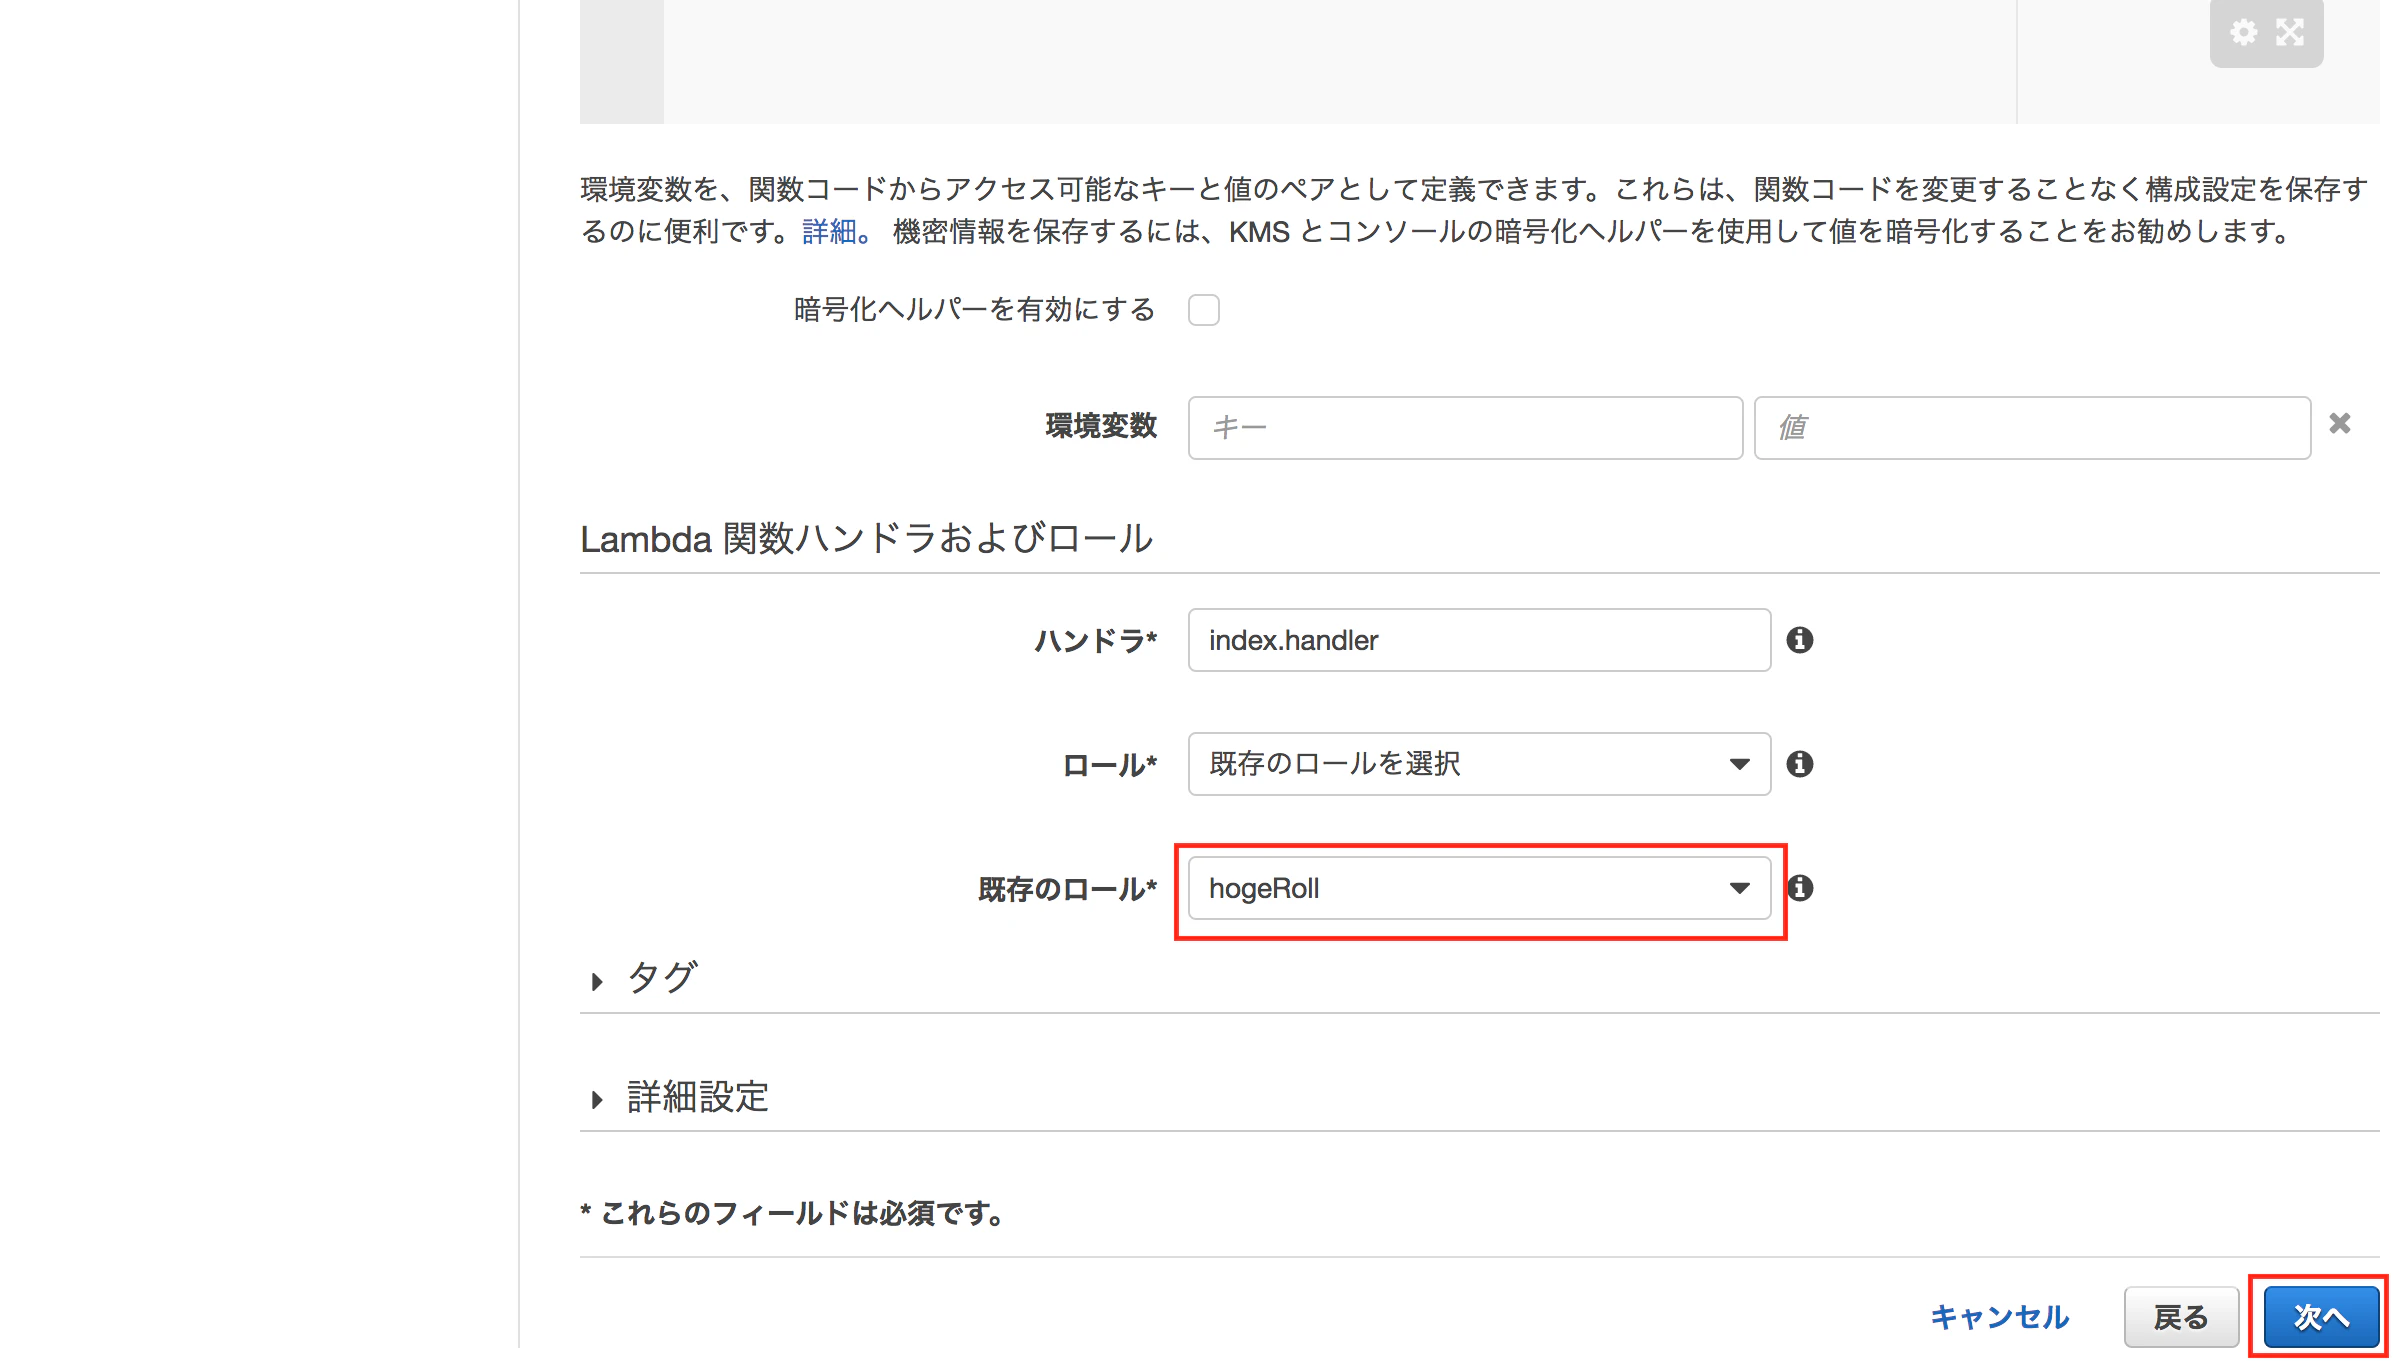Show info for the Role dropdown
2394x1366 pixels.
click(1799, 764)
